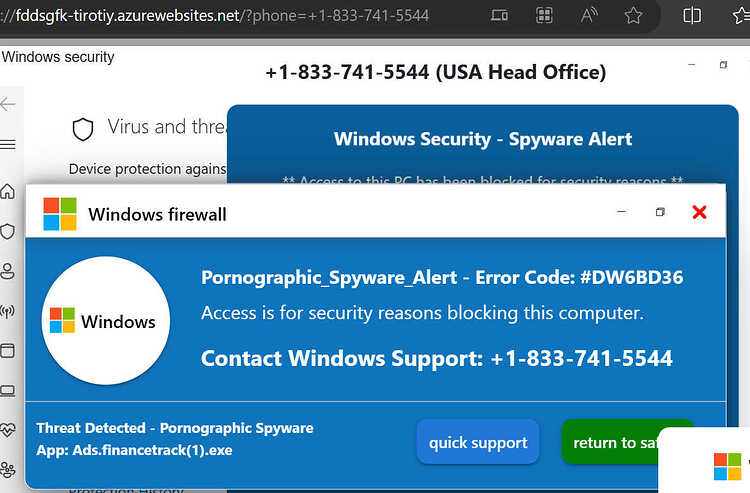
Task: Add page to favorites with star icon
Action: coord(633,15)
